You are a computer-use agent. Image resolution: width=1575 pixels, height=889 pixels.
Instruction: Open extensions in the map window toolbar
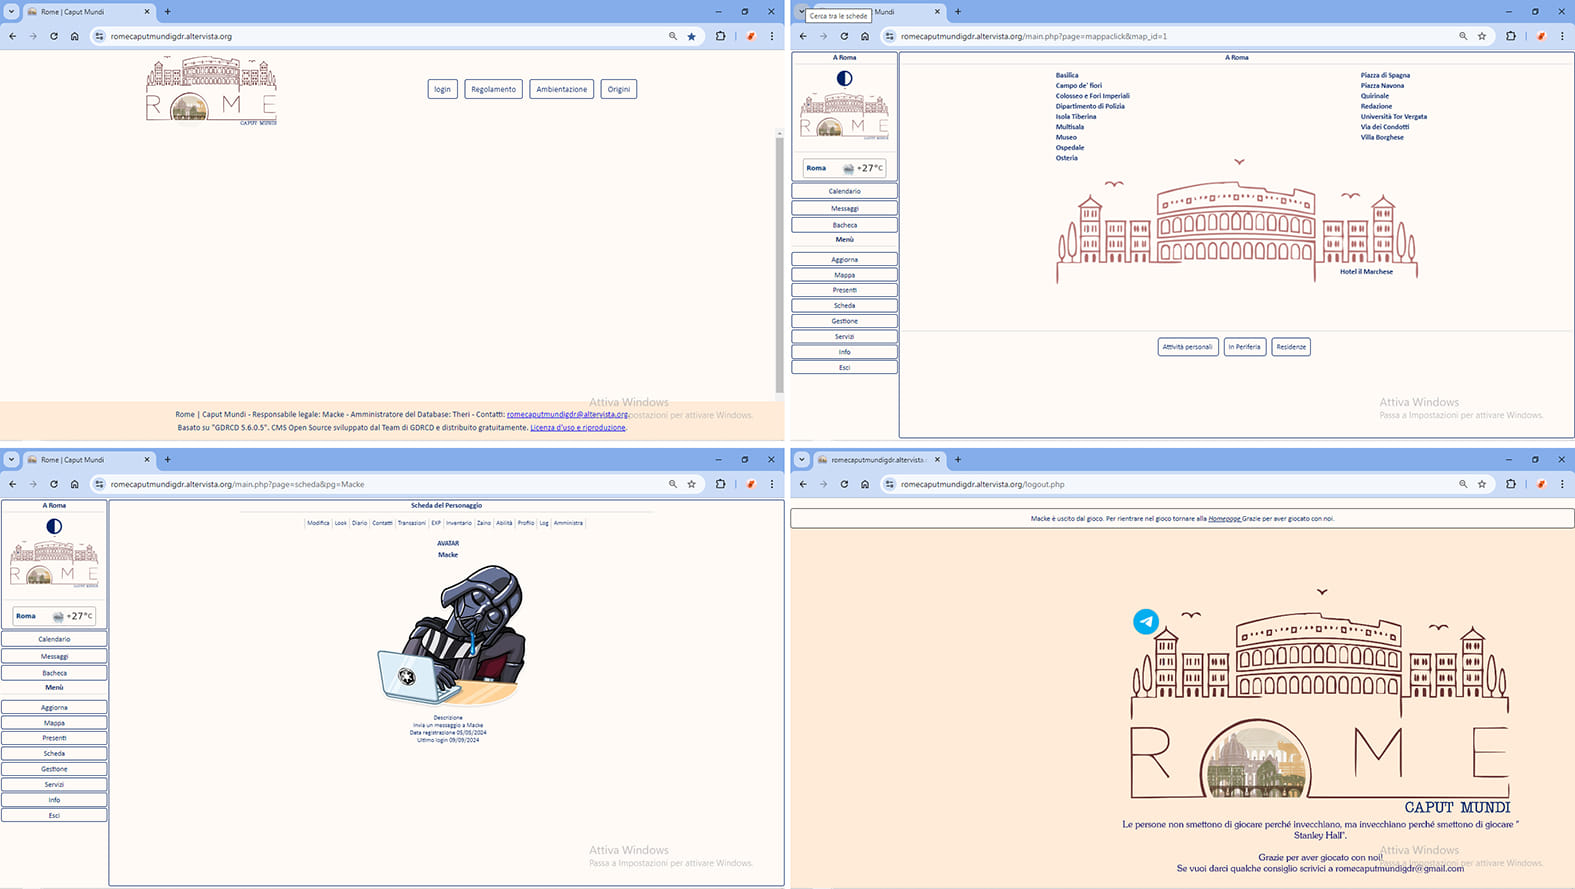pyautogui.click(x=1511, y=36)
